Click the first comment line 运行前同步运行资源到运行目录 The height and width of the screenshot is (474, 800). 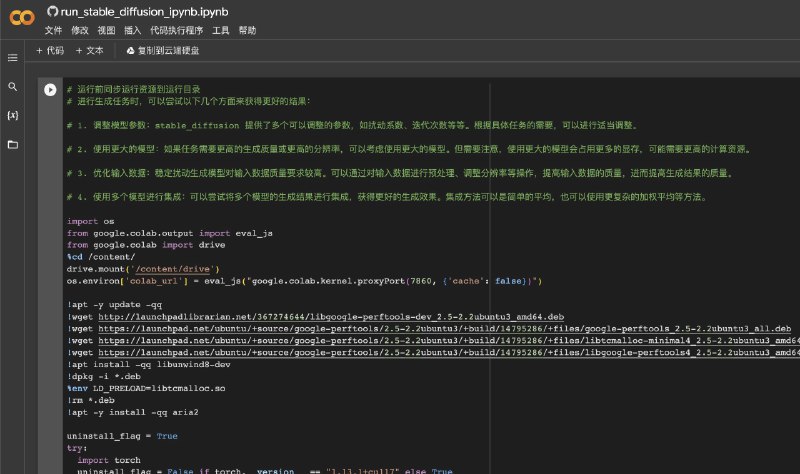coord(134,89)
